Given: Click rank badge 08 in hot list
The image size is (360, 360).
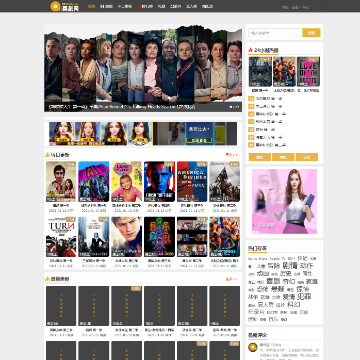Looking at the screenshot, I should 251,129.
